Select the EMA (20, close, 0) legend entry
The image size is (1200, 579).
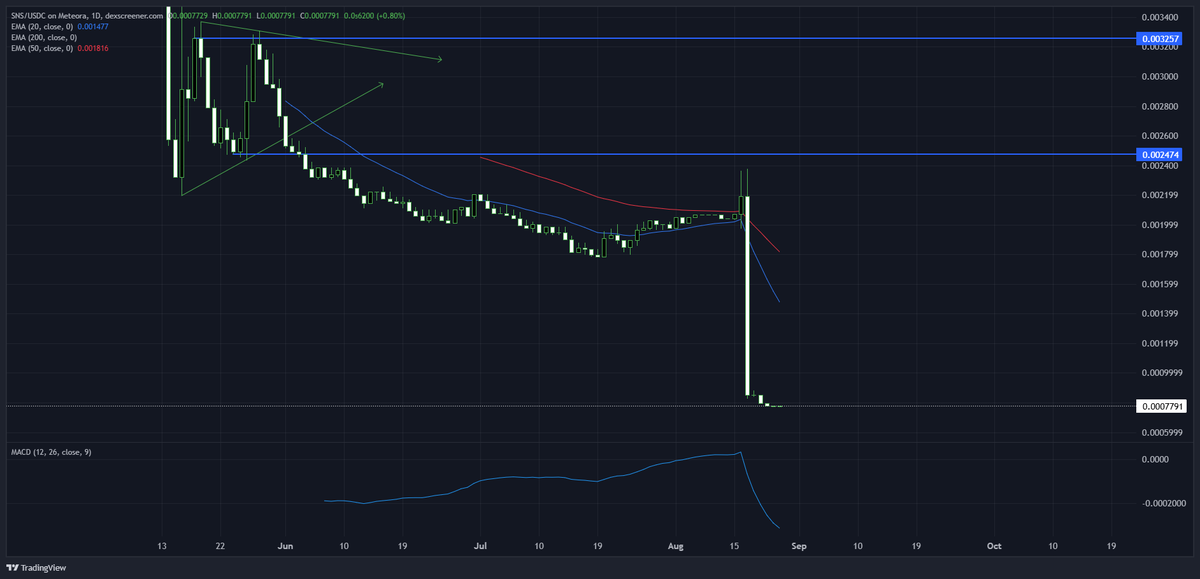tap(44, 27)
